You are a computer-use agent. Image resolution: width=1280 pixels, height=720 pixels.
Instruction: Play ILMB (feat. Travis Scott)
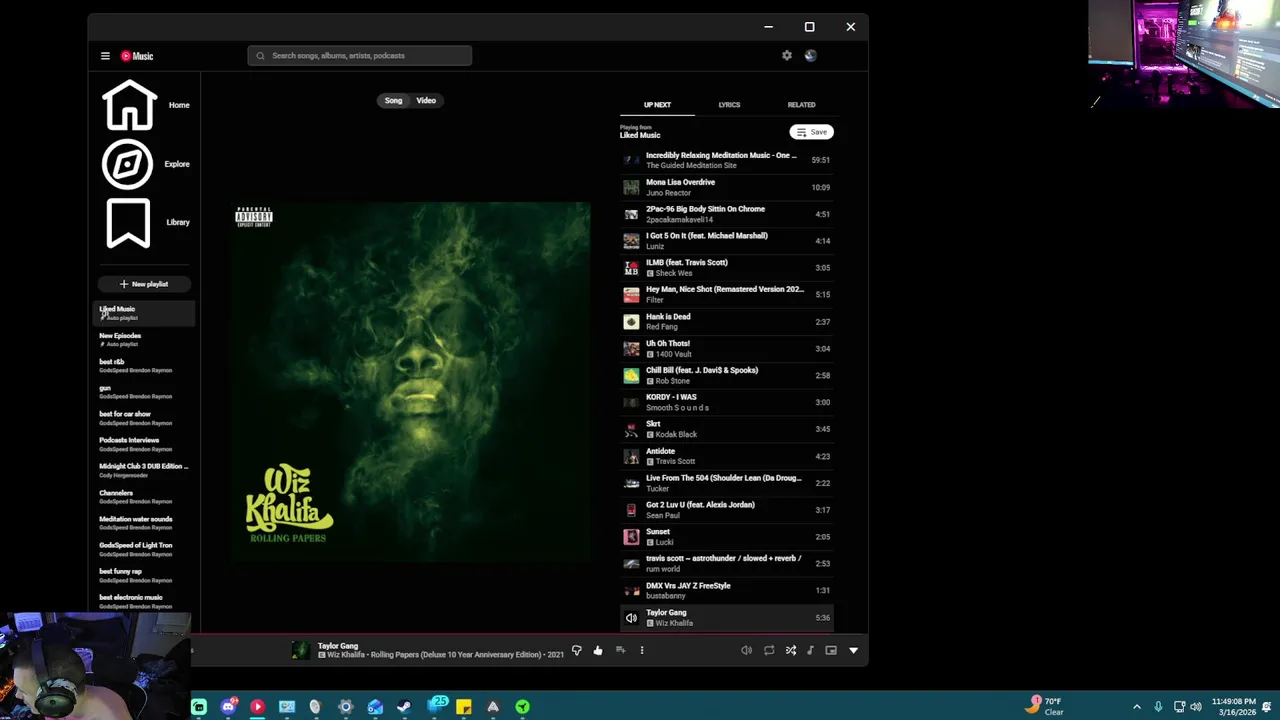[727, 268]
